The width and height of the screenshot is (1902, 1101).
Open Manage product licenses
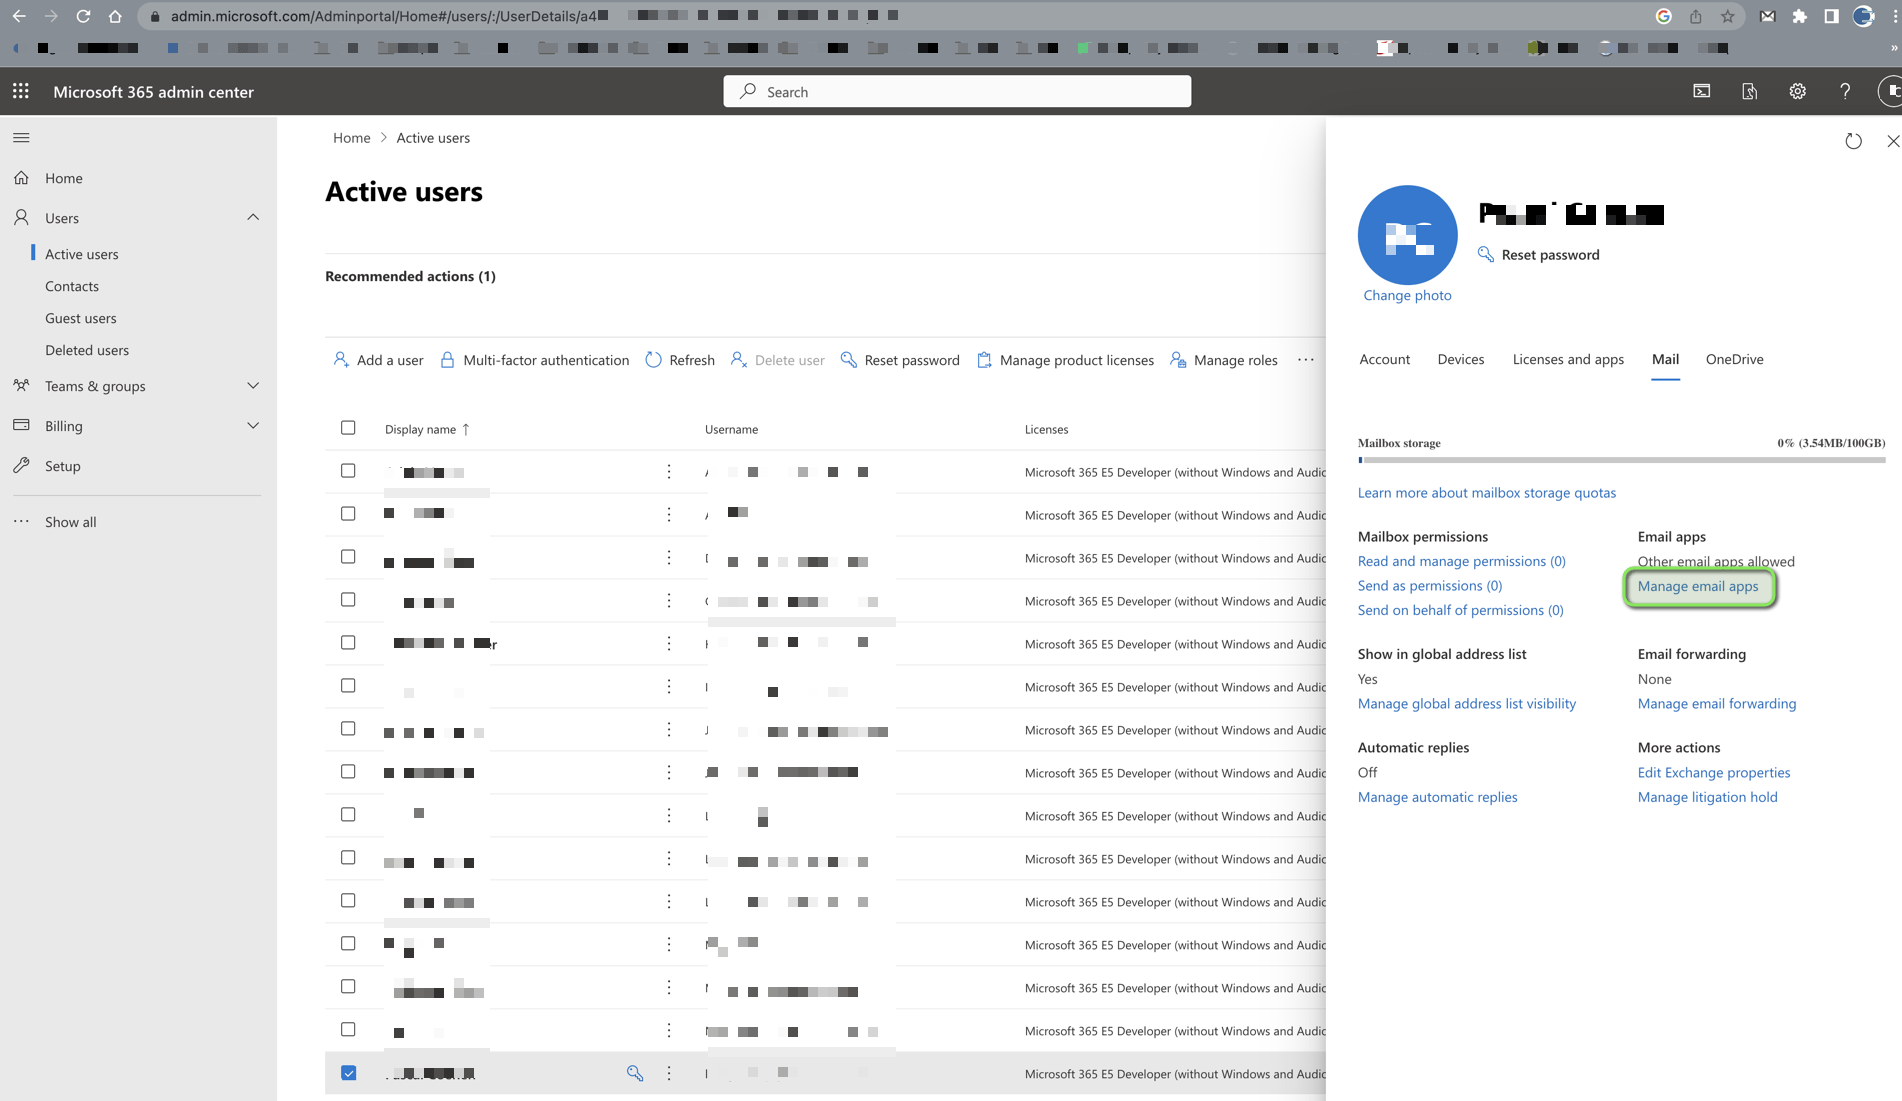click(1065, 360)
